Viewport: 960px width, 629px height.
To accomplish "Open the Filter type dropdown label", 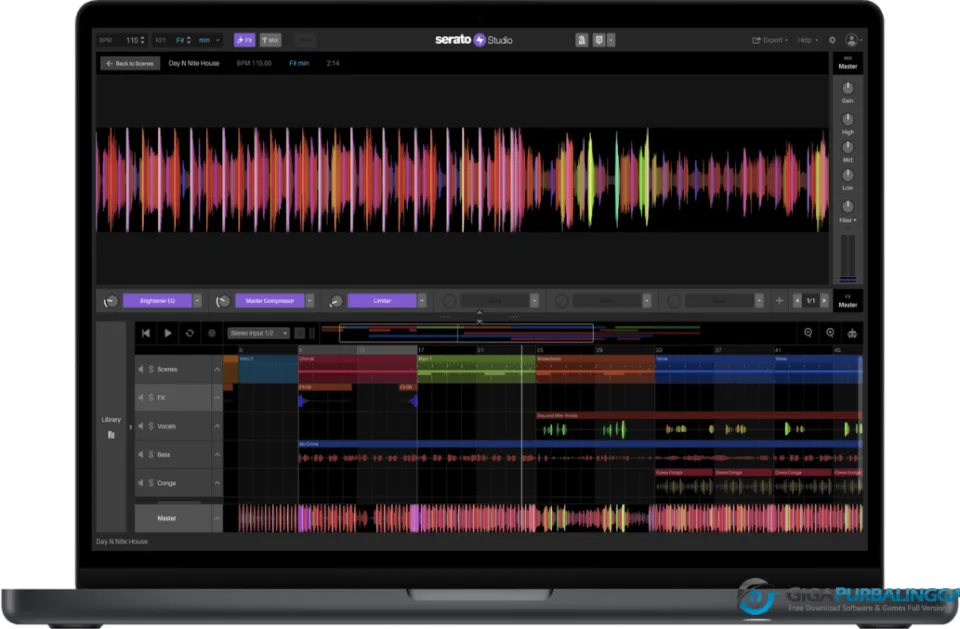I will [847, 220].
